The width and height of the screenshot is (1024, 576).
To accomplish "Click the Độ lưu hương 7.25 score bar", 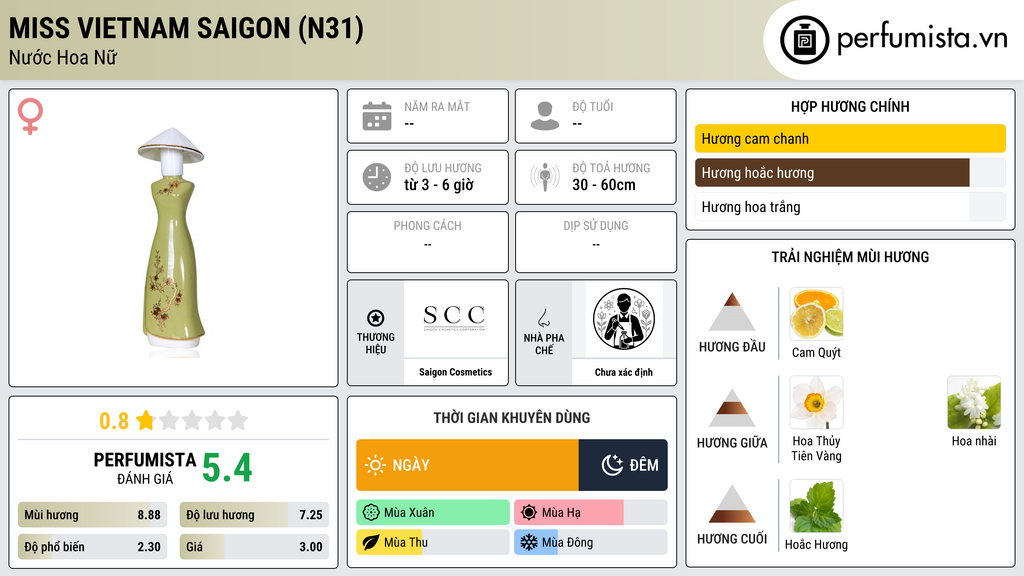I will 255,515.
